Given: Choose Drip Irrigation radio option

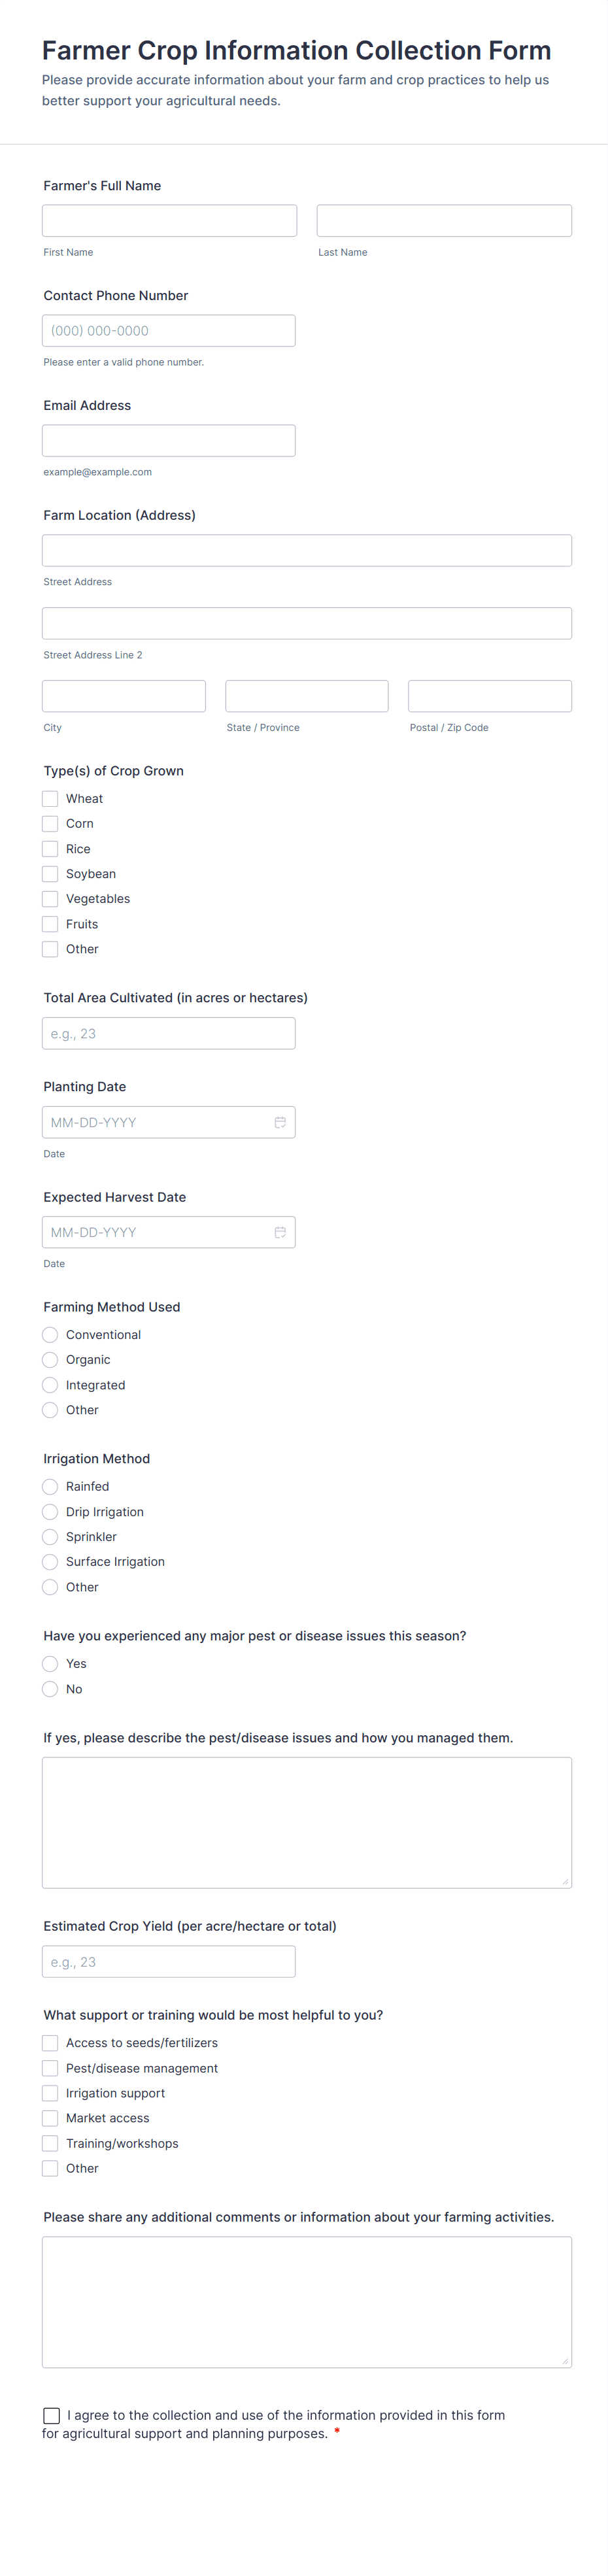Looking at the screenshot, I should (50, 1512).
